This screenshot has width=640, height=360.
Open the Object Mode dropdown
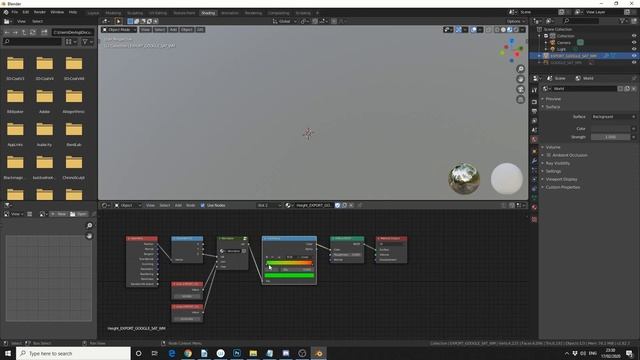pos(119,30)
